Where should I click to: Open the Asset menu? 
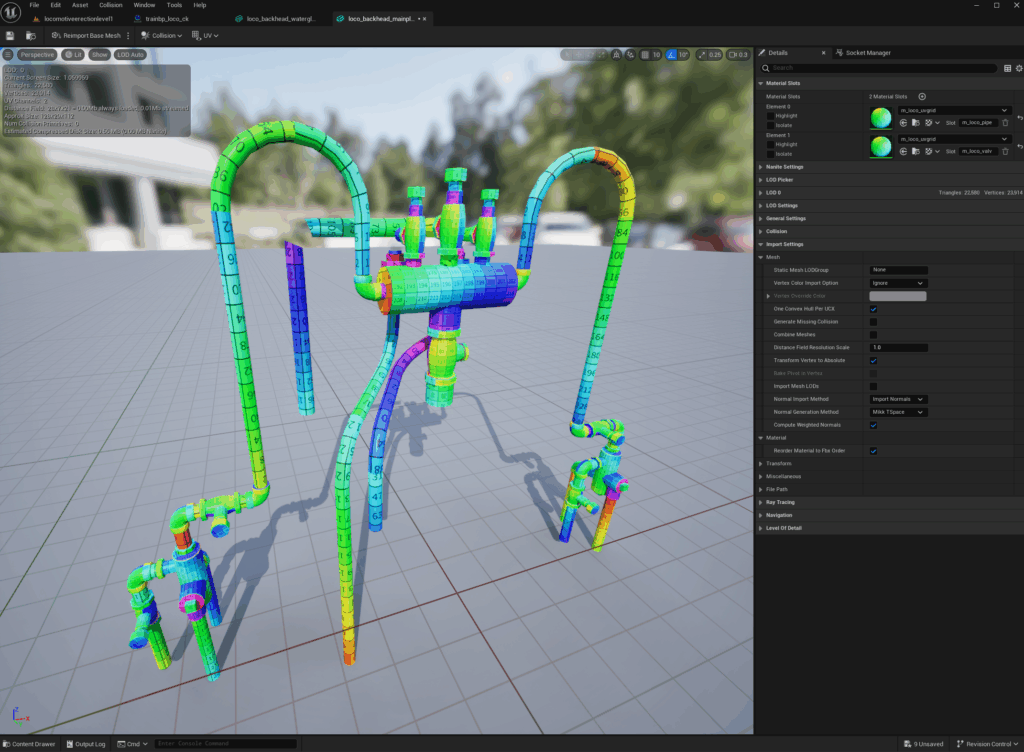tap(80, 5)
